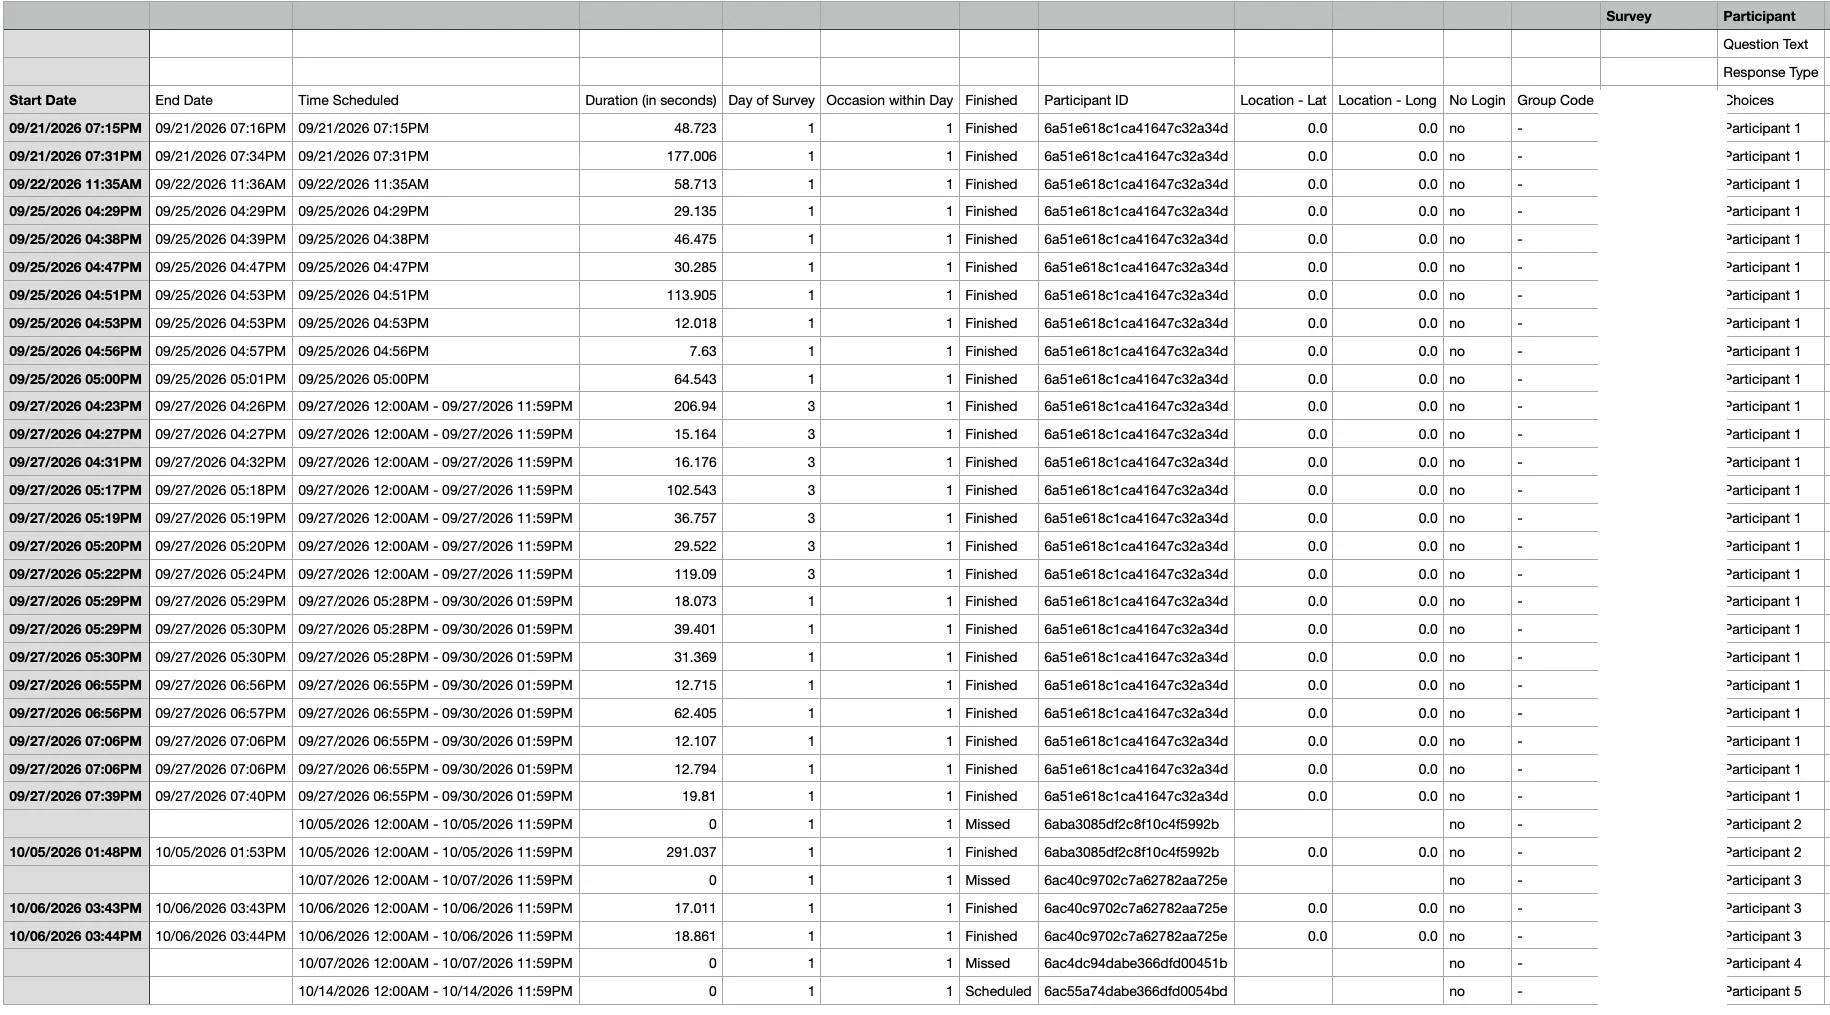Click start date 09/22/2026 11:35AM
Image resolution: width=1830 pixels, height=1015 pixels.
coord(76,184)
